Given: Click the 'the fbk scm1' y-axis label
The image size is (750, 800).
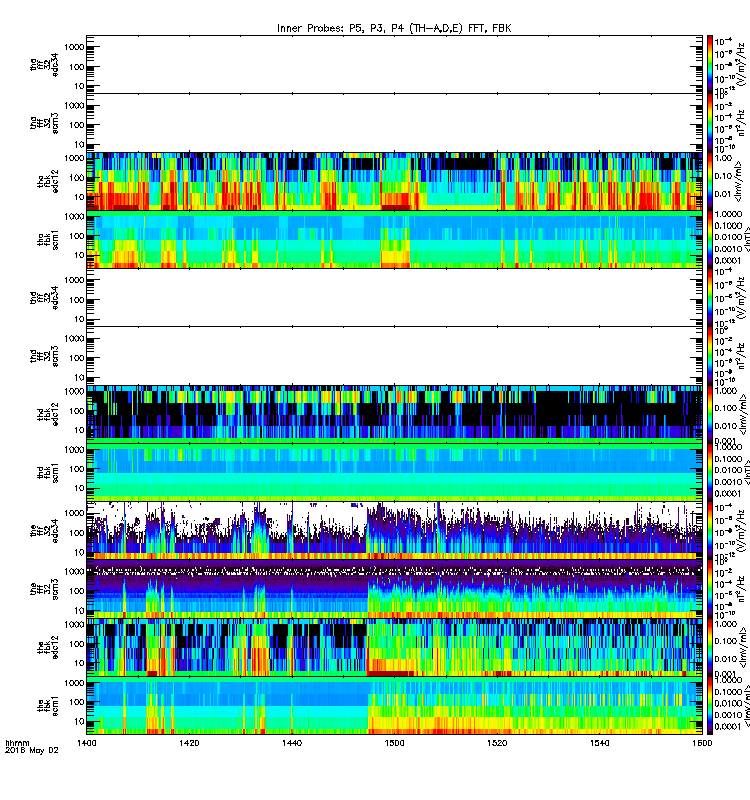Looking at the screenshot, I should click(x=48, y=706).
